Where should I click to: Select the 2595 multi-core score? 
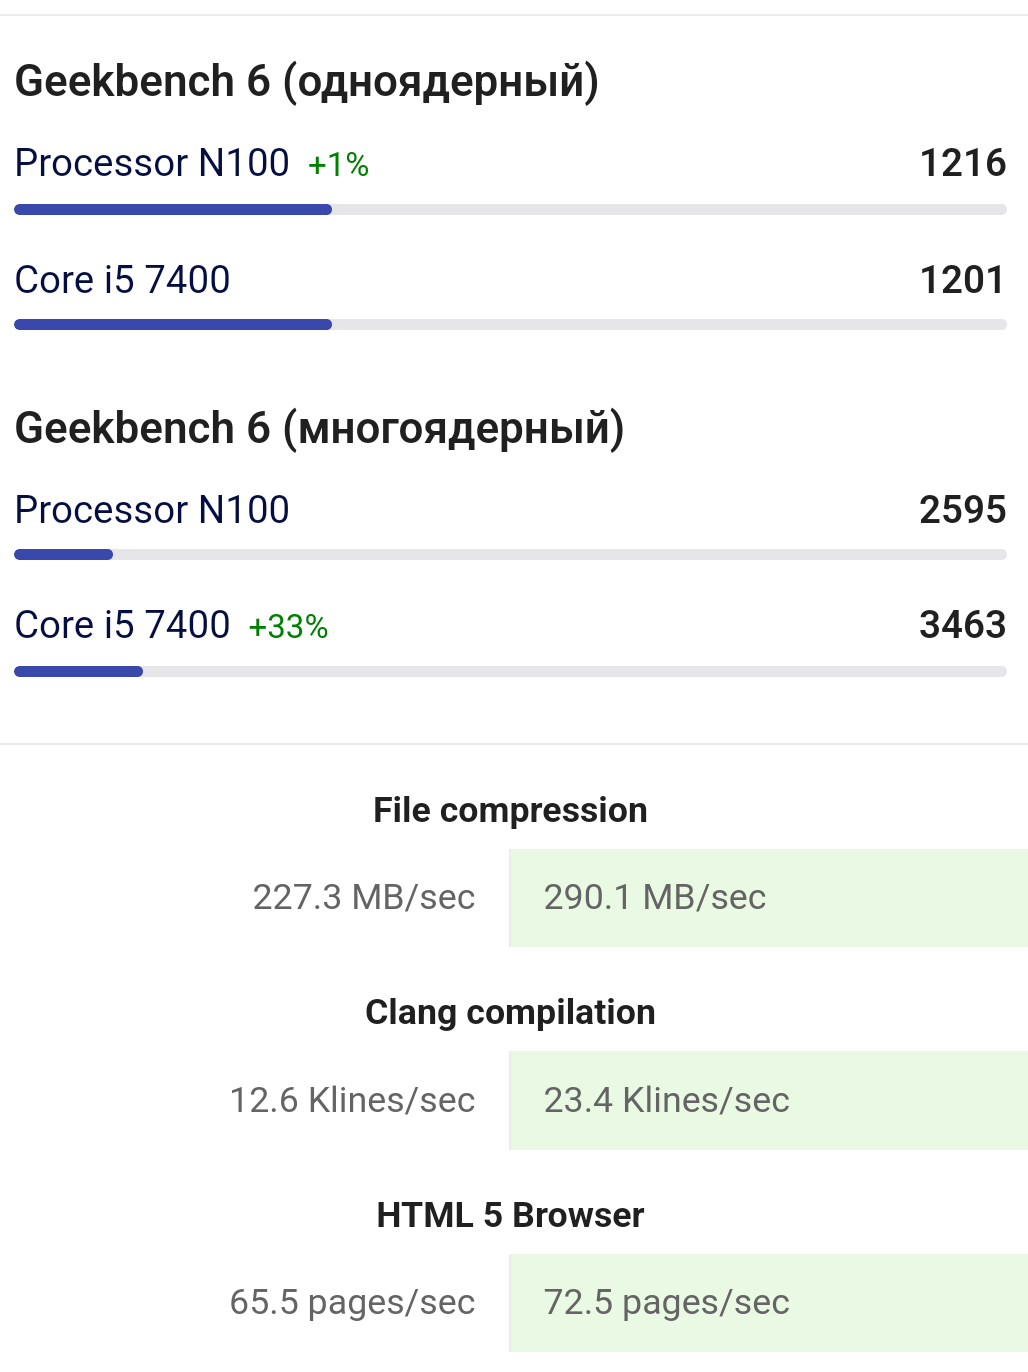tap(962, 510)
